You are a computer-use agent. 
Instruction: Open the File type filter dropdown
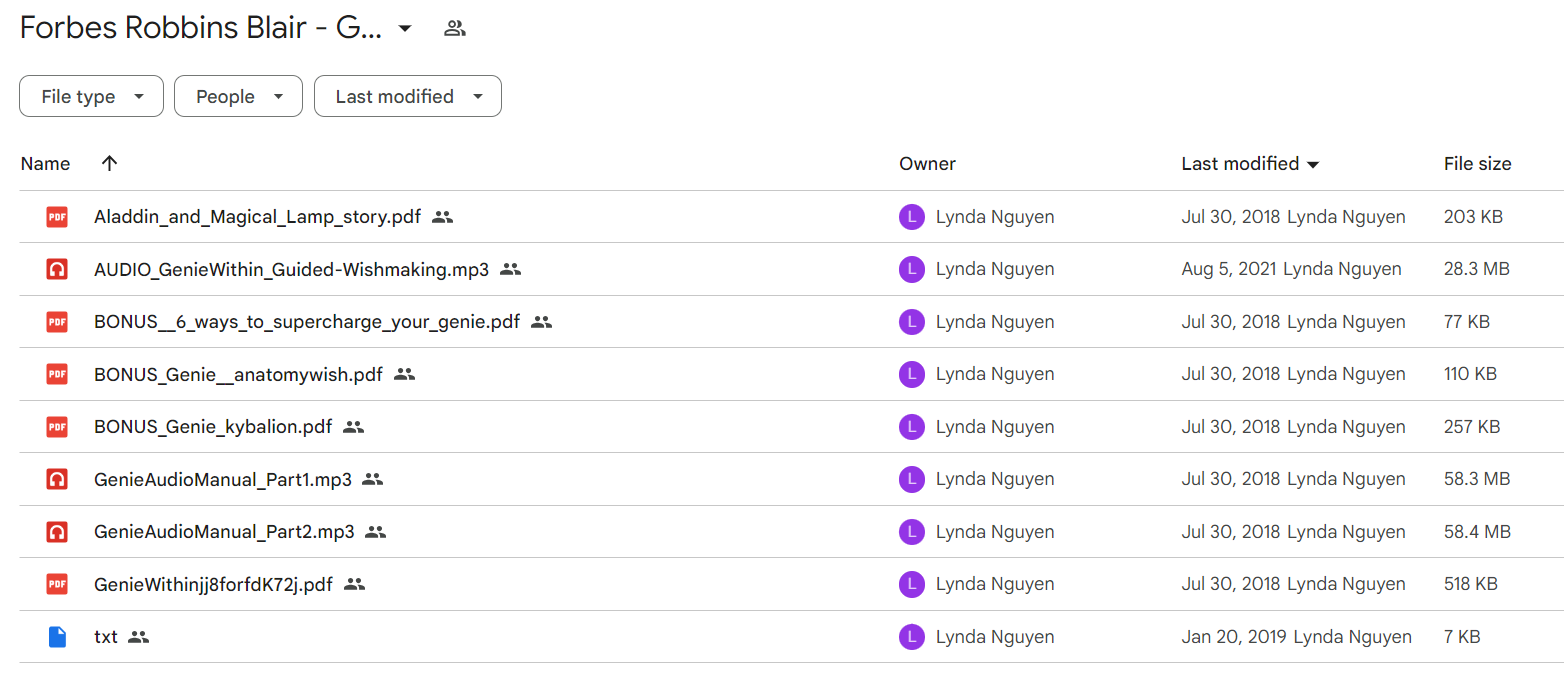point(91,96)
